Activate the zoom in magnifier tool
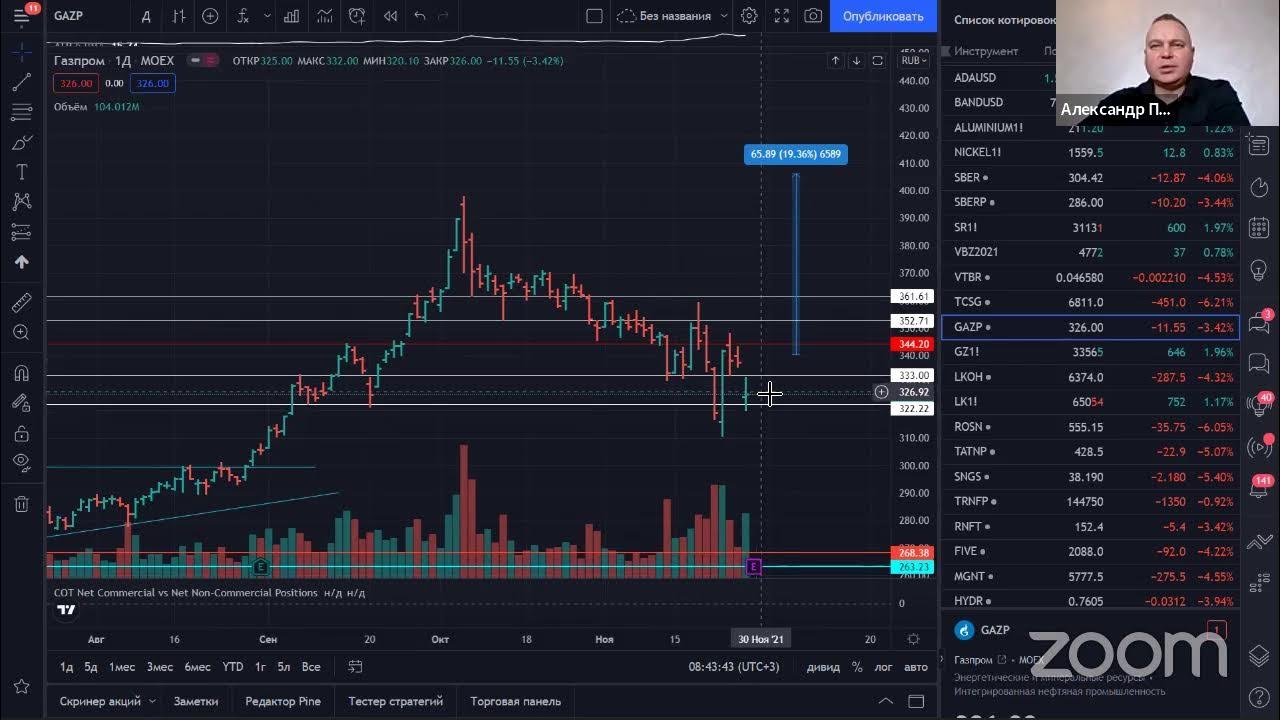The image size is (1280, 720). click(x=21, y=332)
